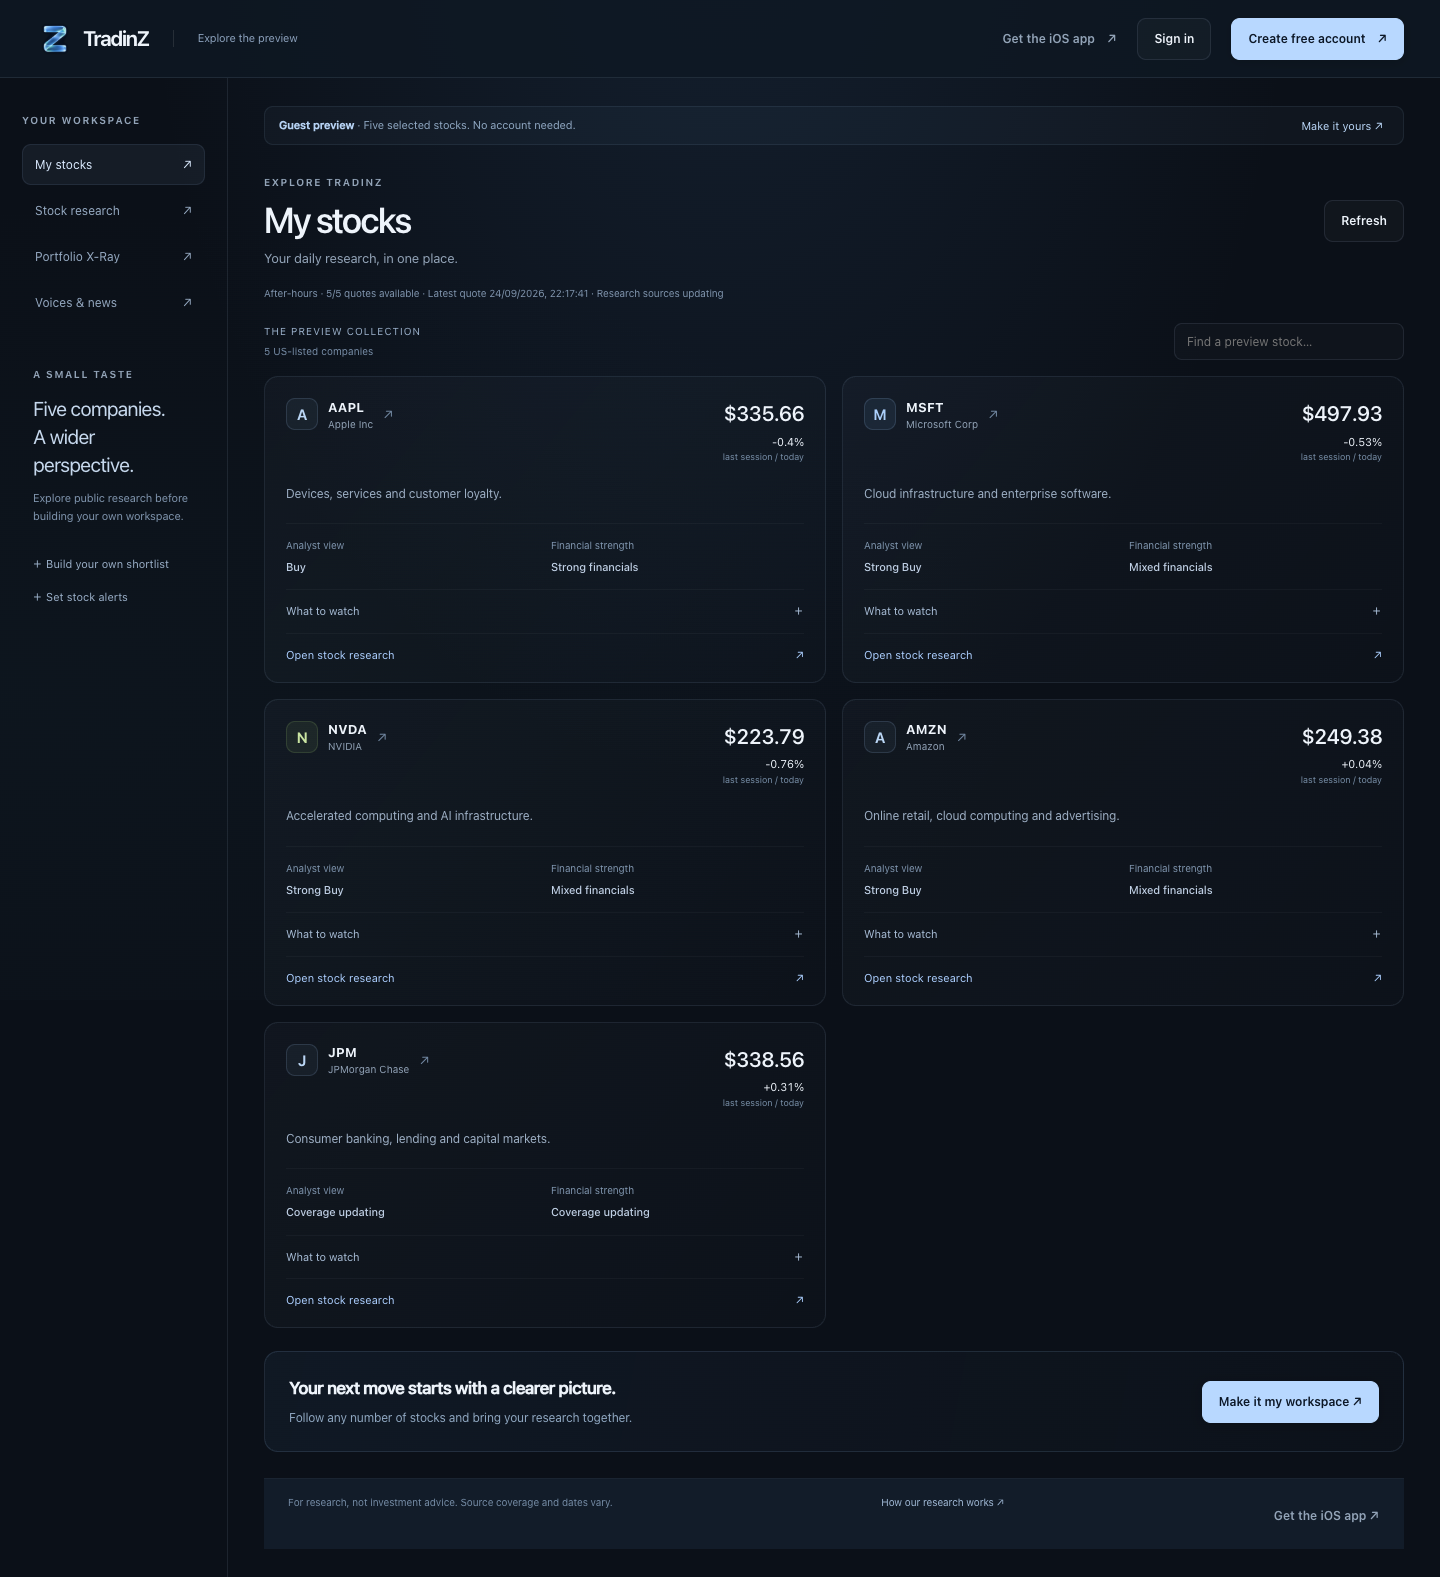Expand What to watch on AMZN card
The height and width of the screenshot is (1577, 1440).
1123,934
